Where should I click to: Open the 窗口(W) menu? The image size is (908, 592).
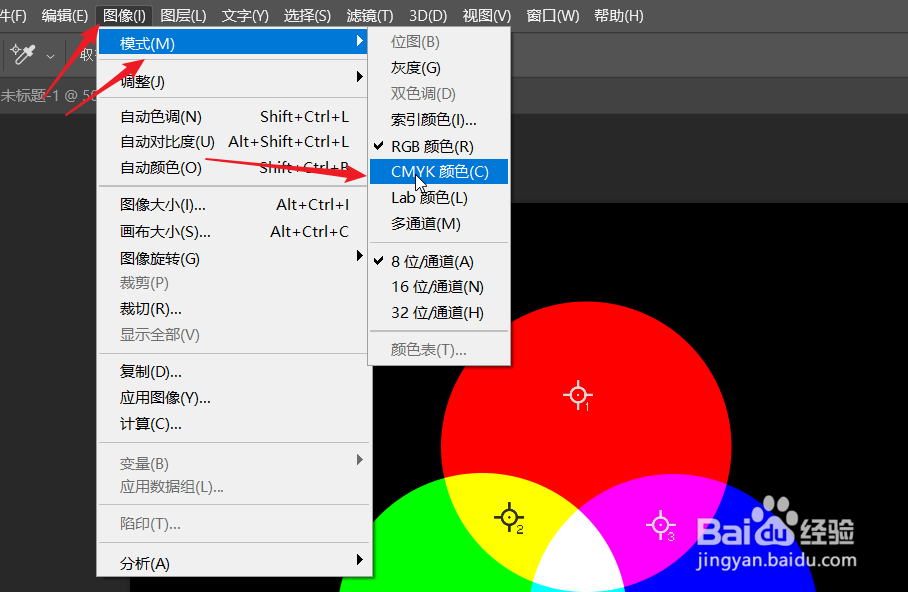(x=552, y=16)
